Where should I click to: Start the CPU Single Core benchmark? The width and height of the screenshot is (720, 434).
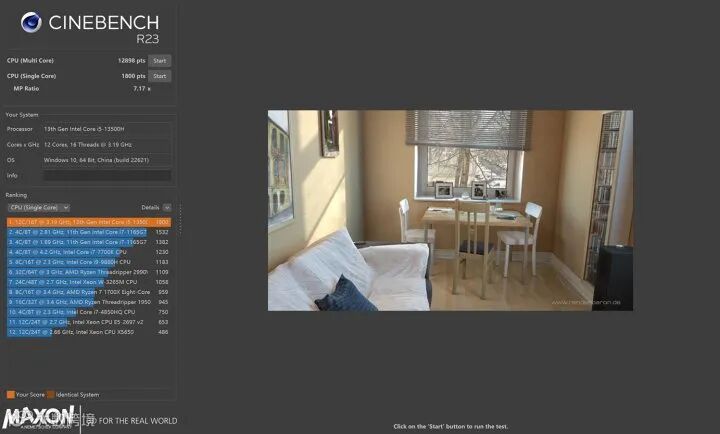click(x=159, y=76)
